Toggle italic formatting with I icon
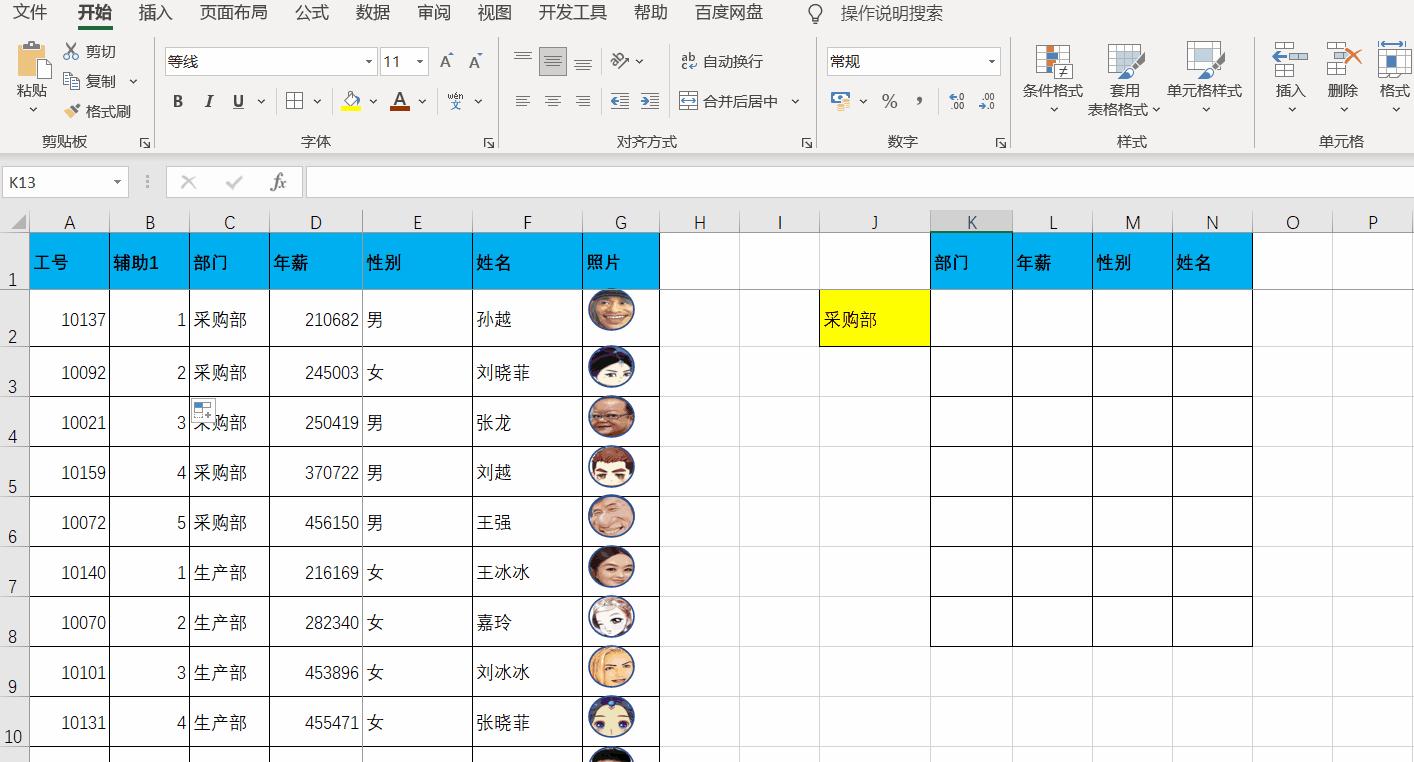 pyautogui.click(x=207, y=100)
